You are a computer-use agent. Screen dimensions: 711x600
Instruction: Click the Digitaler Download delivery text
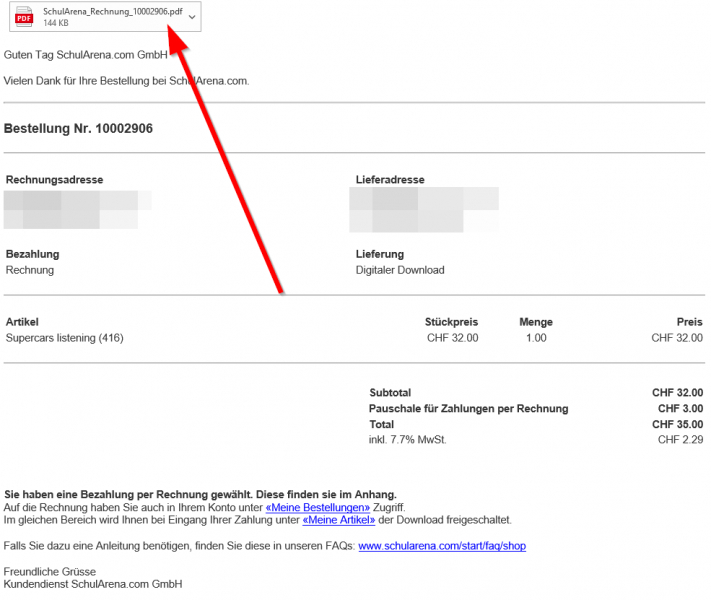click(x=400, y=270)
